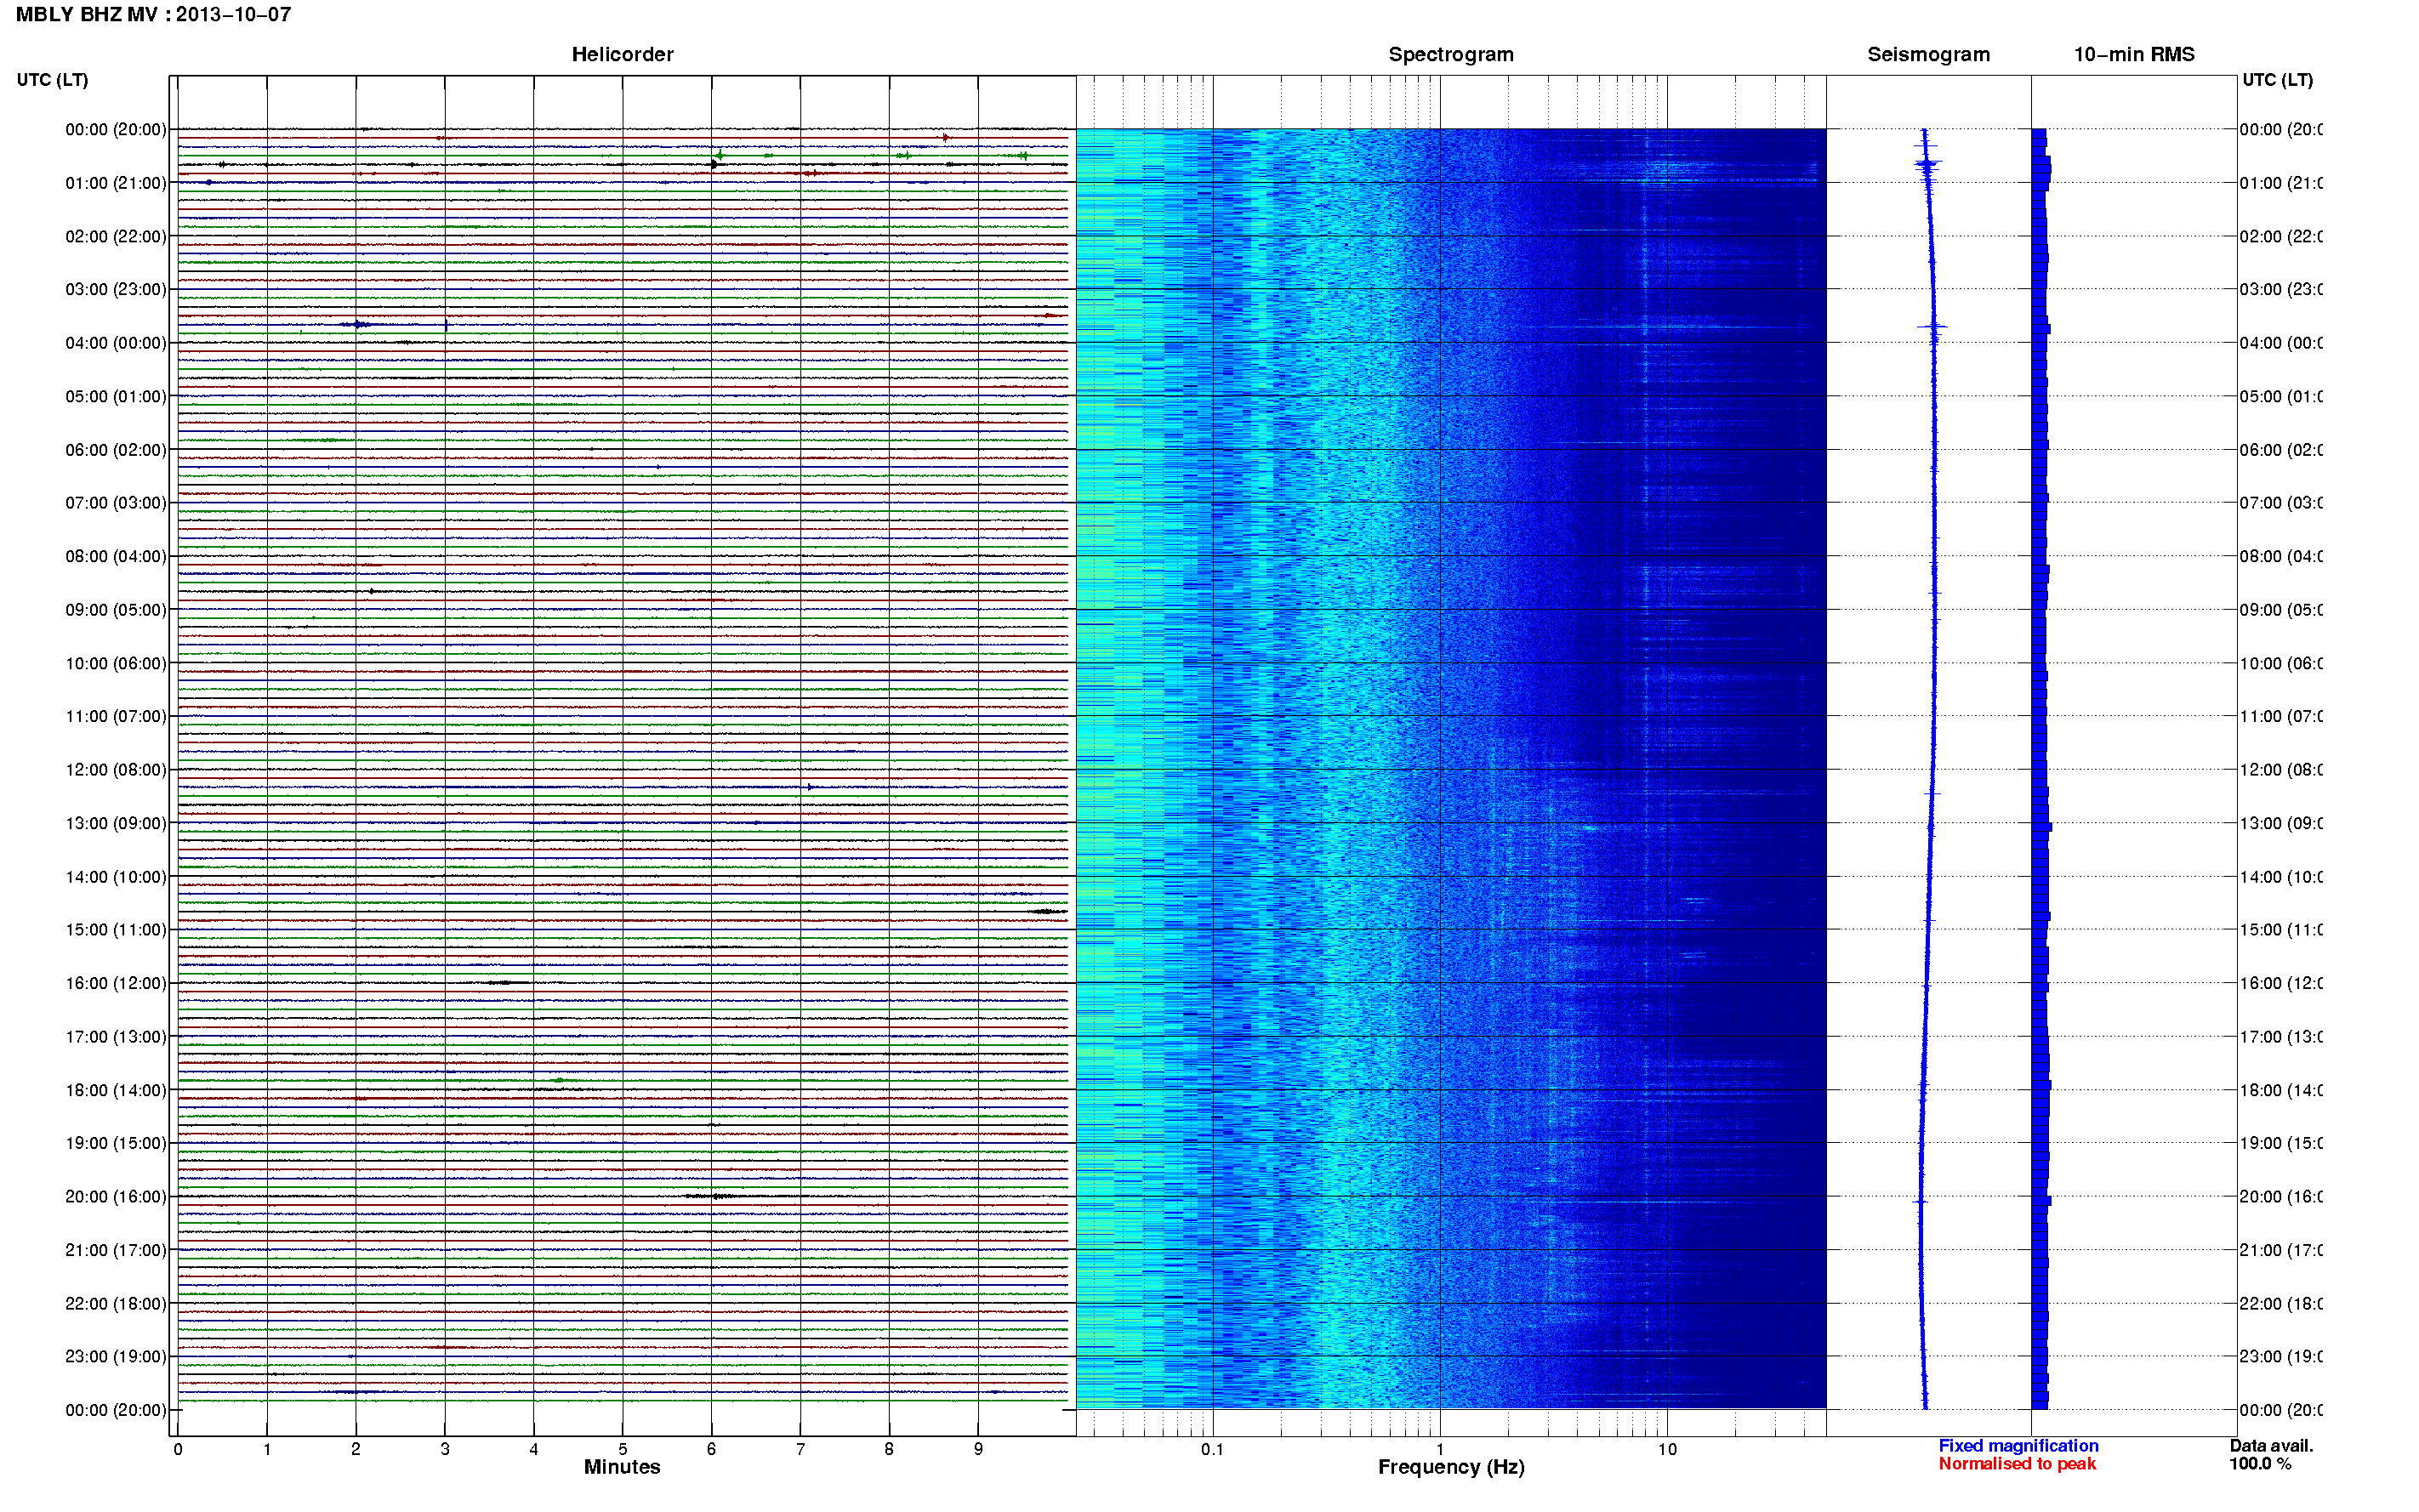Click the left 18:00 (14:00) time label
Screen dimensions: 2419x1512
pyautogui.click(x=116, y=1091)
